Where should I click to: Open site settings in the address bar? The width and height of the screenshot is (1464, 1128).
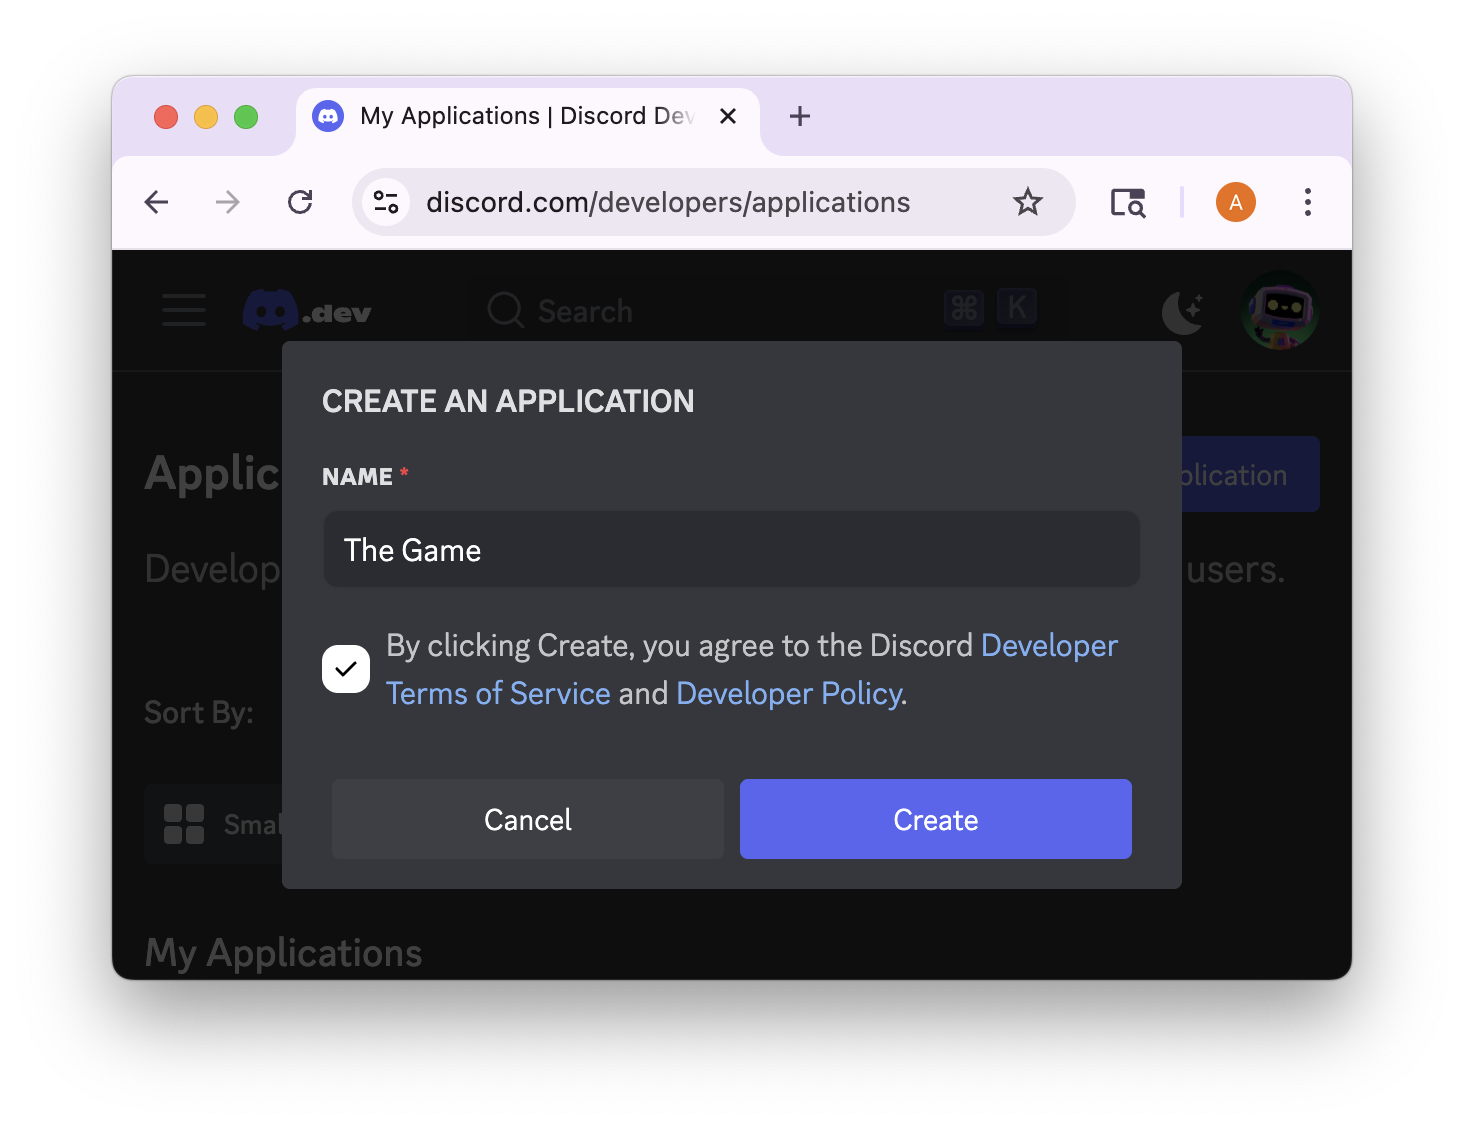click(386, 201)
